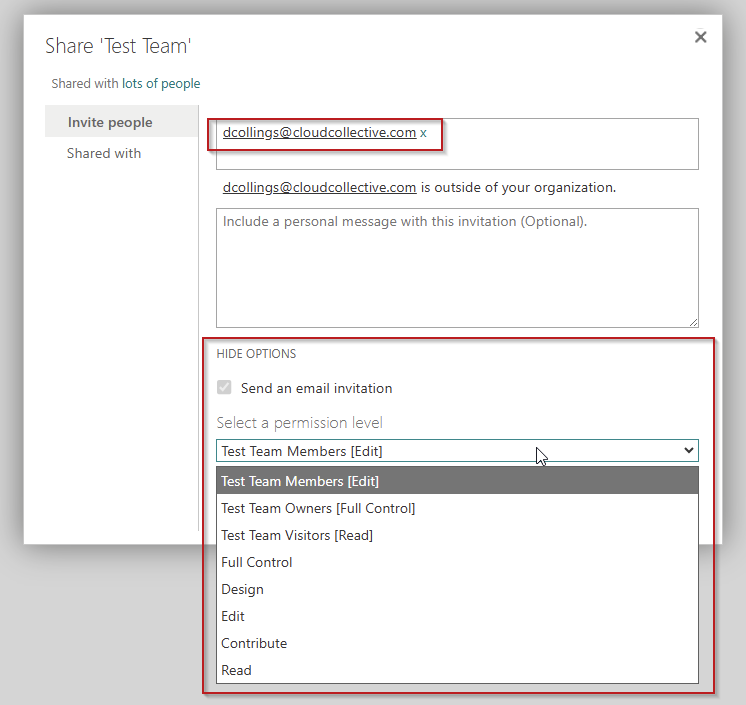
Task: Click dcollings@cloudcollective.com recipient in invite box
Action: pyautogui.click(x=319, y=132)
